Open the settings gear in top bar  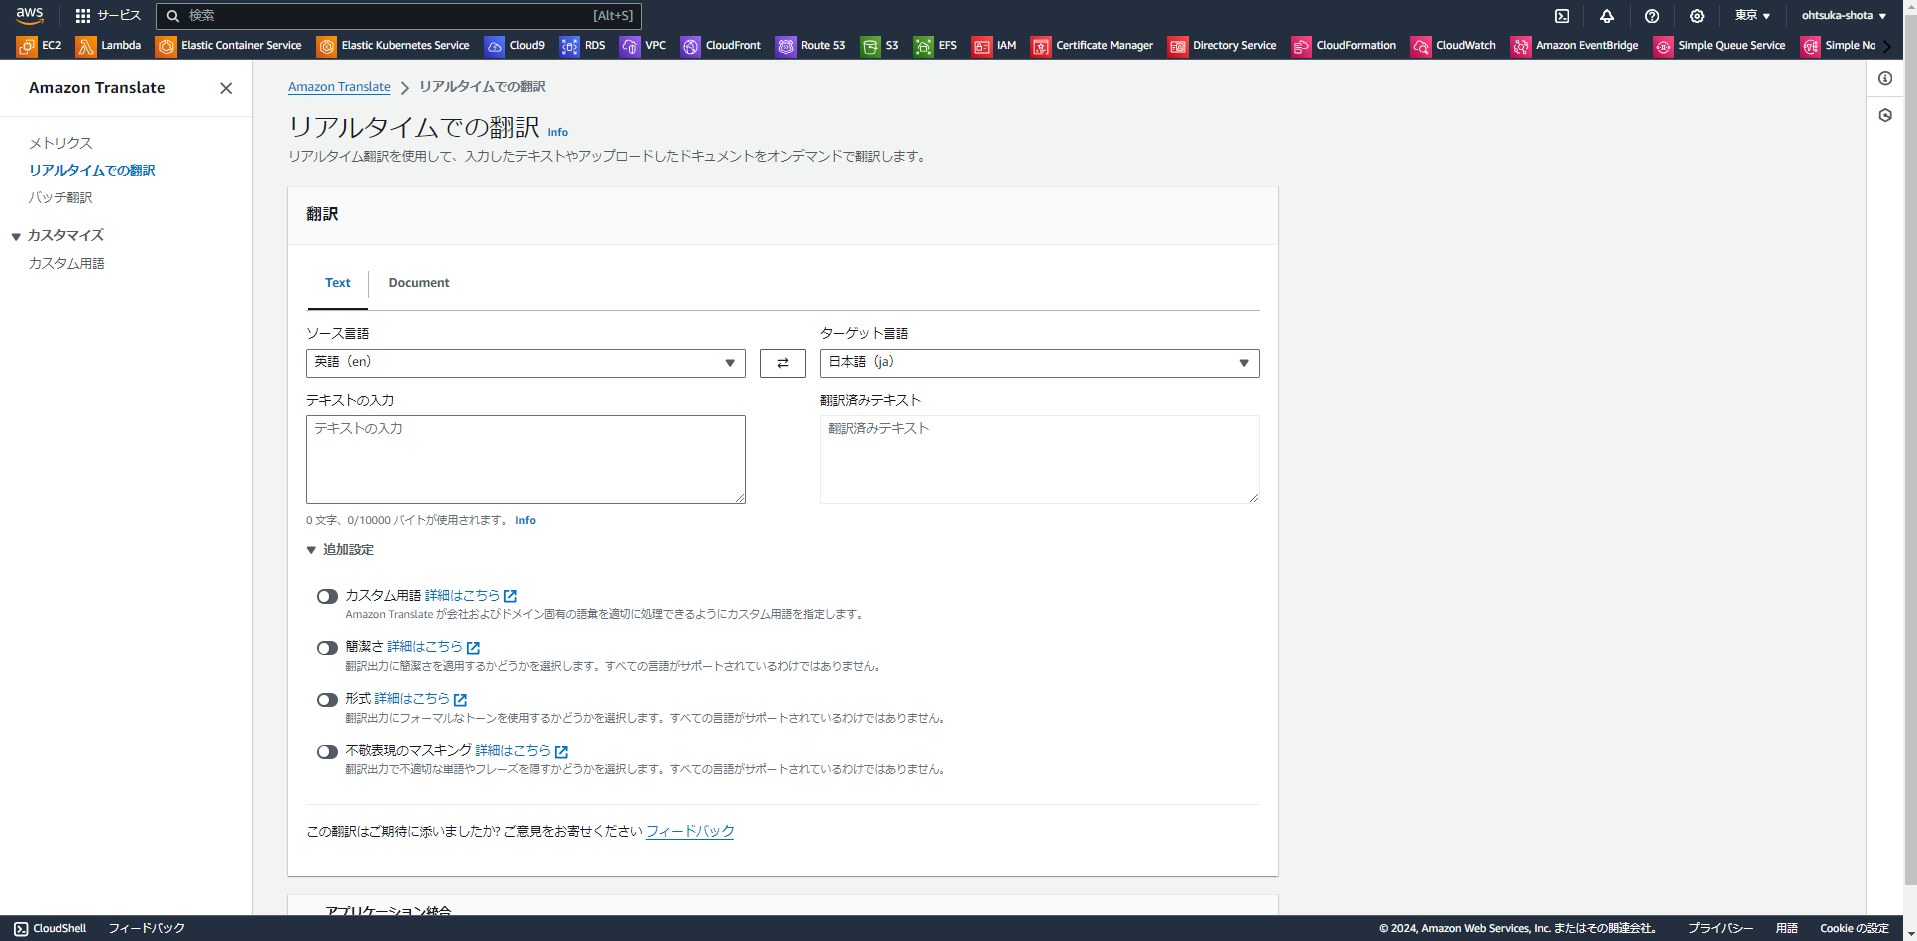pyautogui.click(x=1697, y=16)
